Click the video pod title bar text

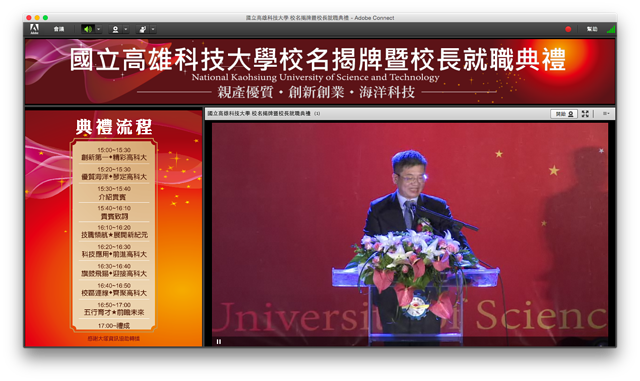(259, 113)
